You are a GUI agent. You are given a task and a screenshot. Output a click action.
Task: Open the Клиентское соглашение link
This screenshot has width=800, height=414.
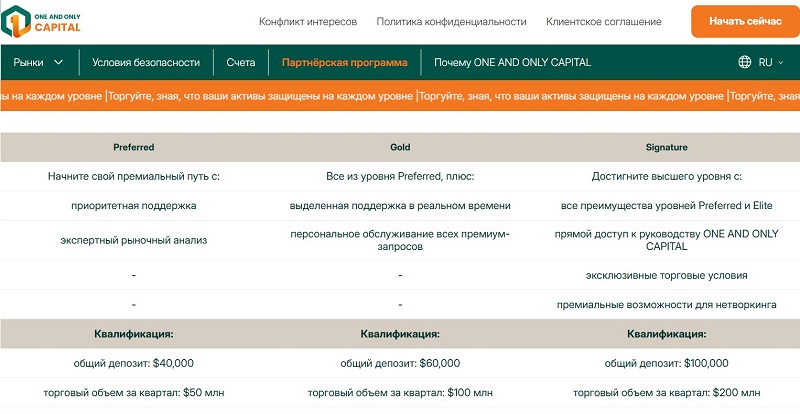click(603, 21)
